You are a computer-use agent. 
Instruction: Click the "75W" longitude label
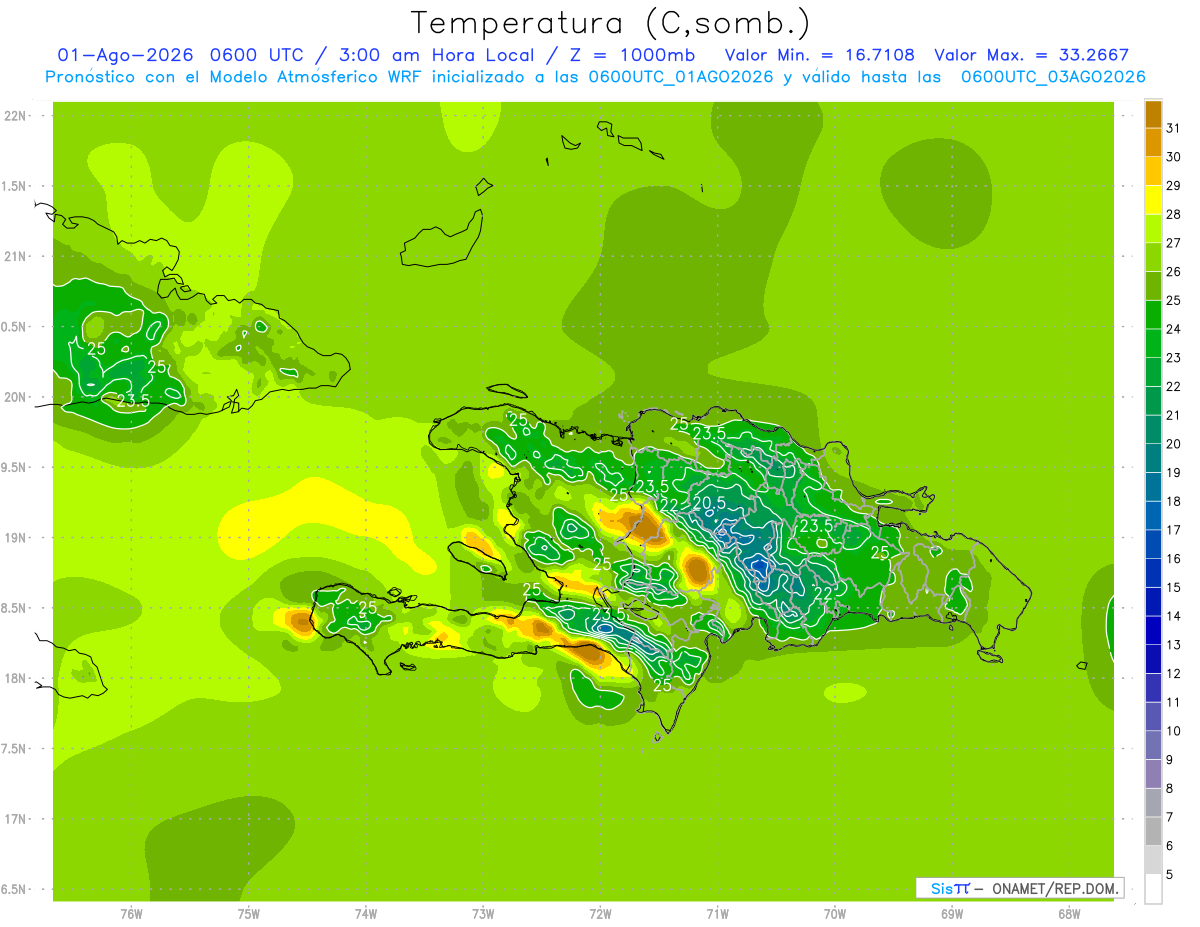(x=248, y=914)
